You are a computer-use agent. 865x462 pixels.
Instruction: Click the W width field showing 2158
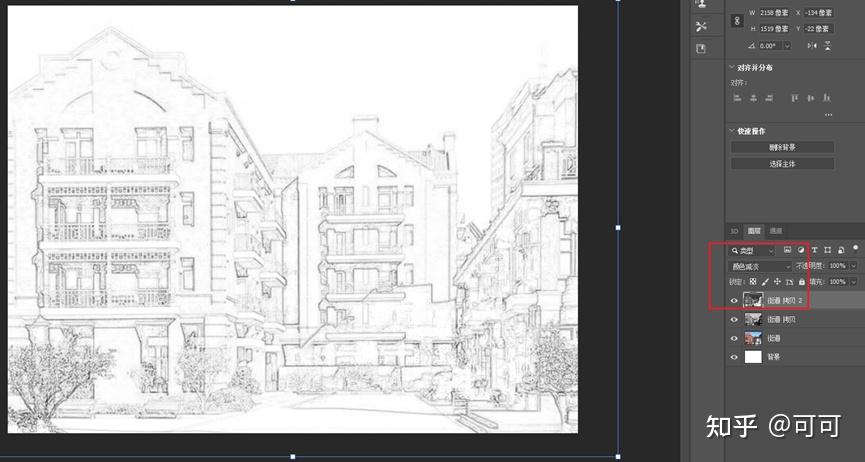(774, 13)
